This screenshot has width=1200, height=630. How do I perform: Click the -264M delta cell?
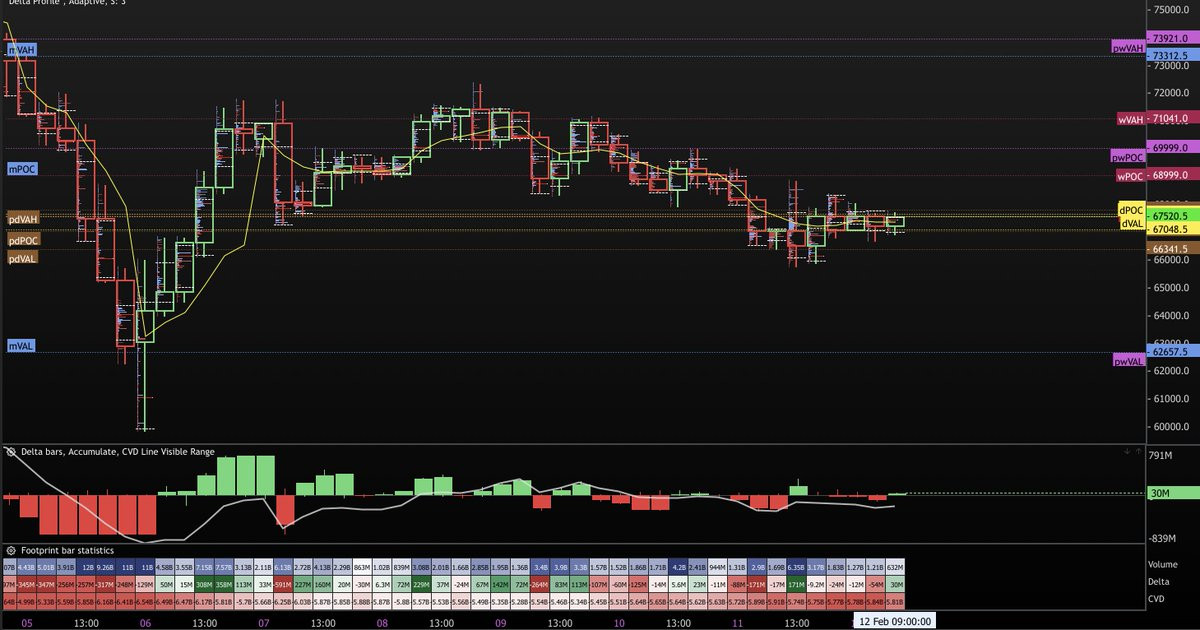coord(539,584)
